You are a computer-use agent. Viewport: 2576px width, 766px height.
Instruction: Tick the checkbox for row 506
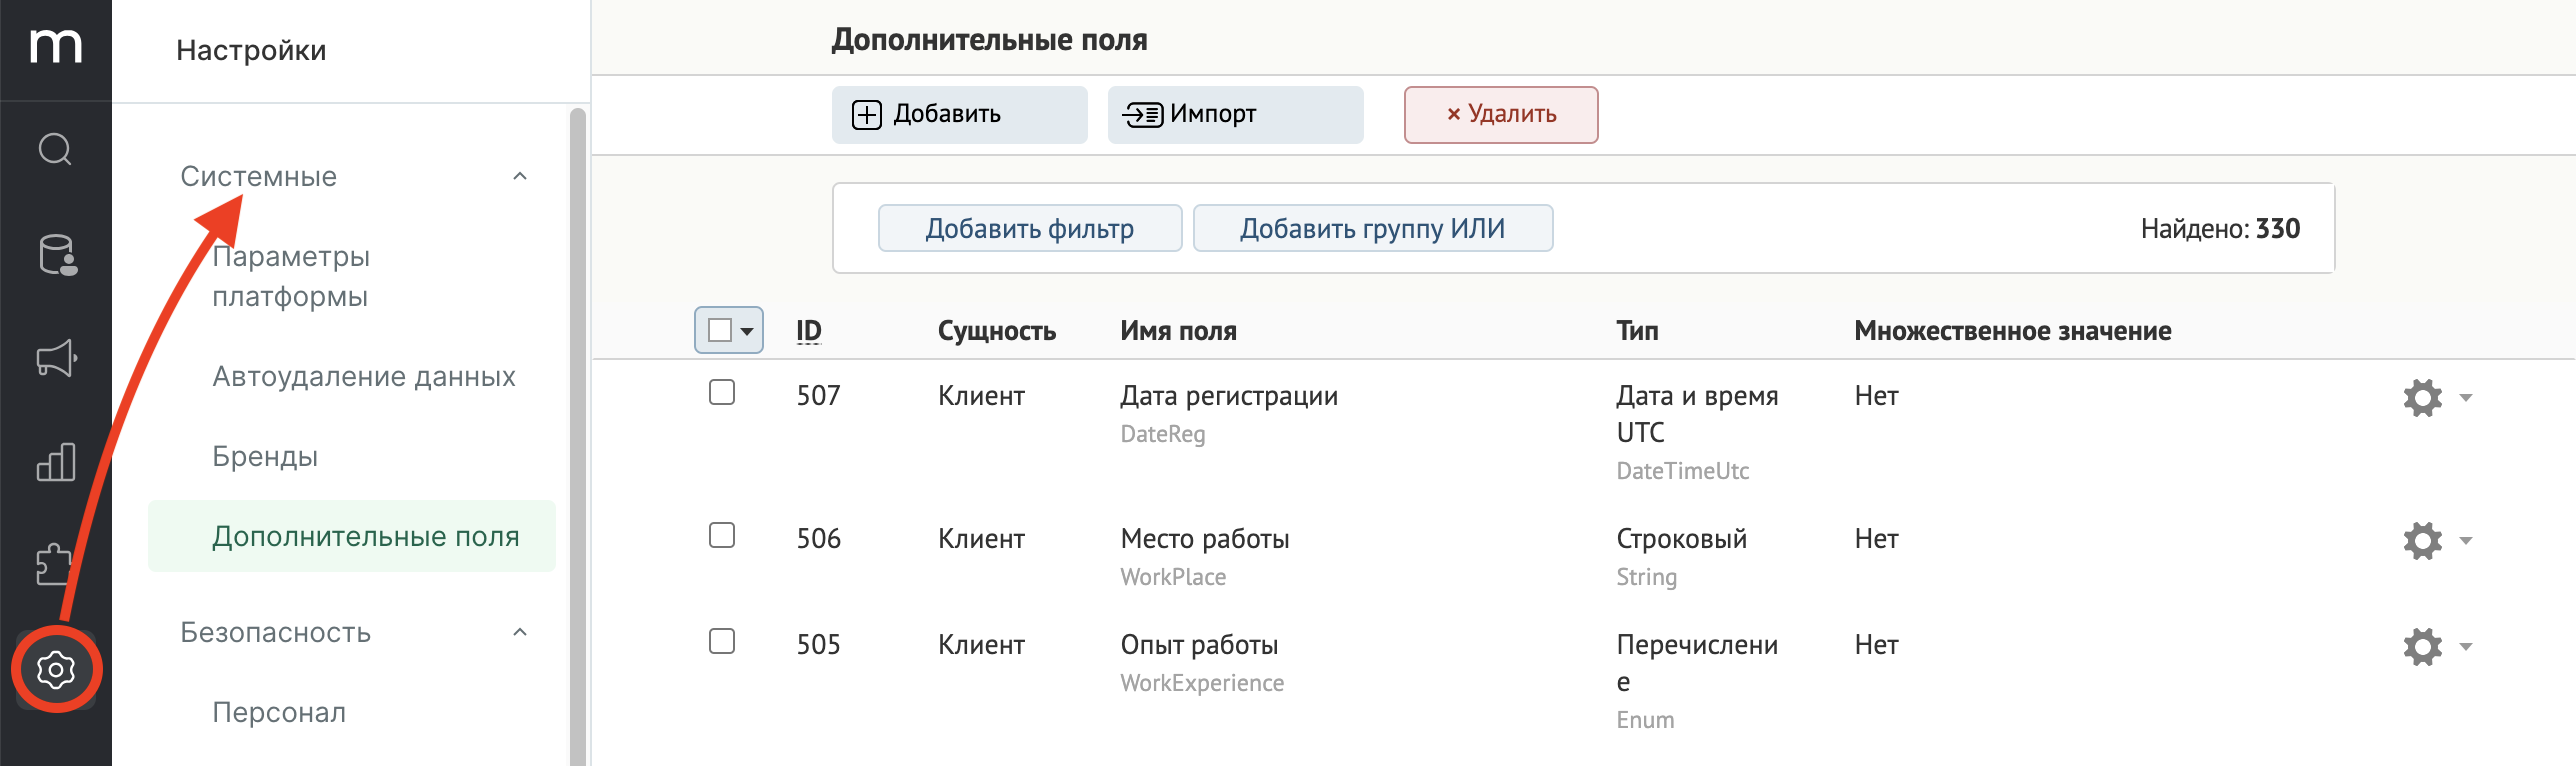click(x=722, y=535)
